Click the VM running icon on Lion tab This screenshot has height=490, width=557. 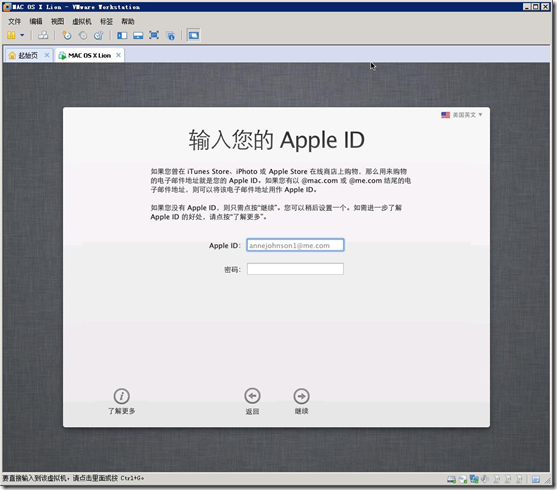pyautogui.click(x=62, y=55)
